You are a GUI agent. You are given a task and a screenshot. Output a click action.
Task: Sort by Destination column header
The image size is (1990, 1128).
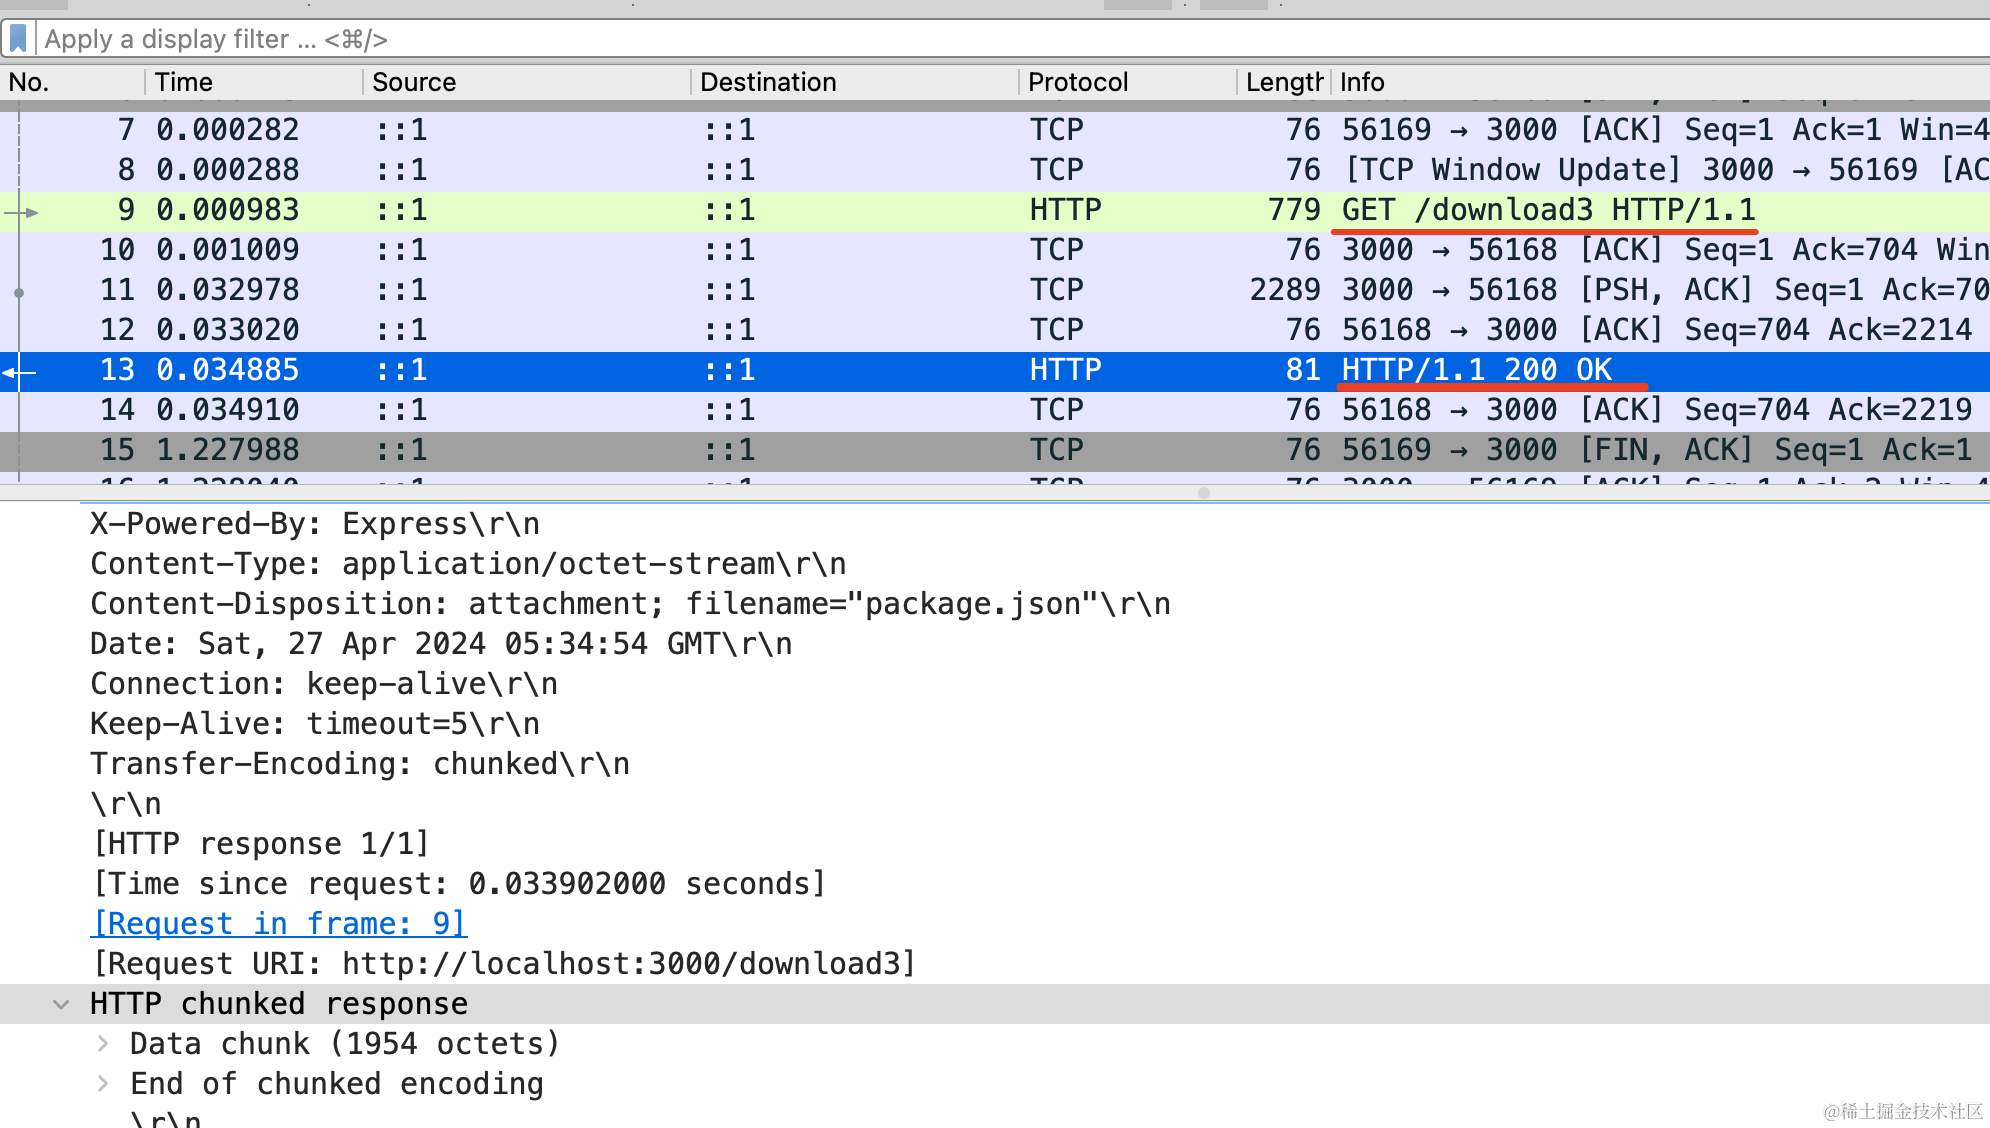pyautogui.click(x=768, y=82)
